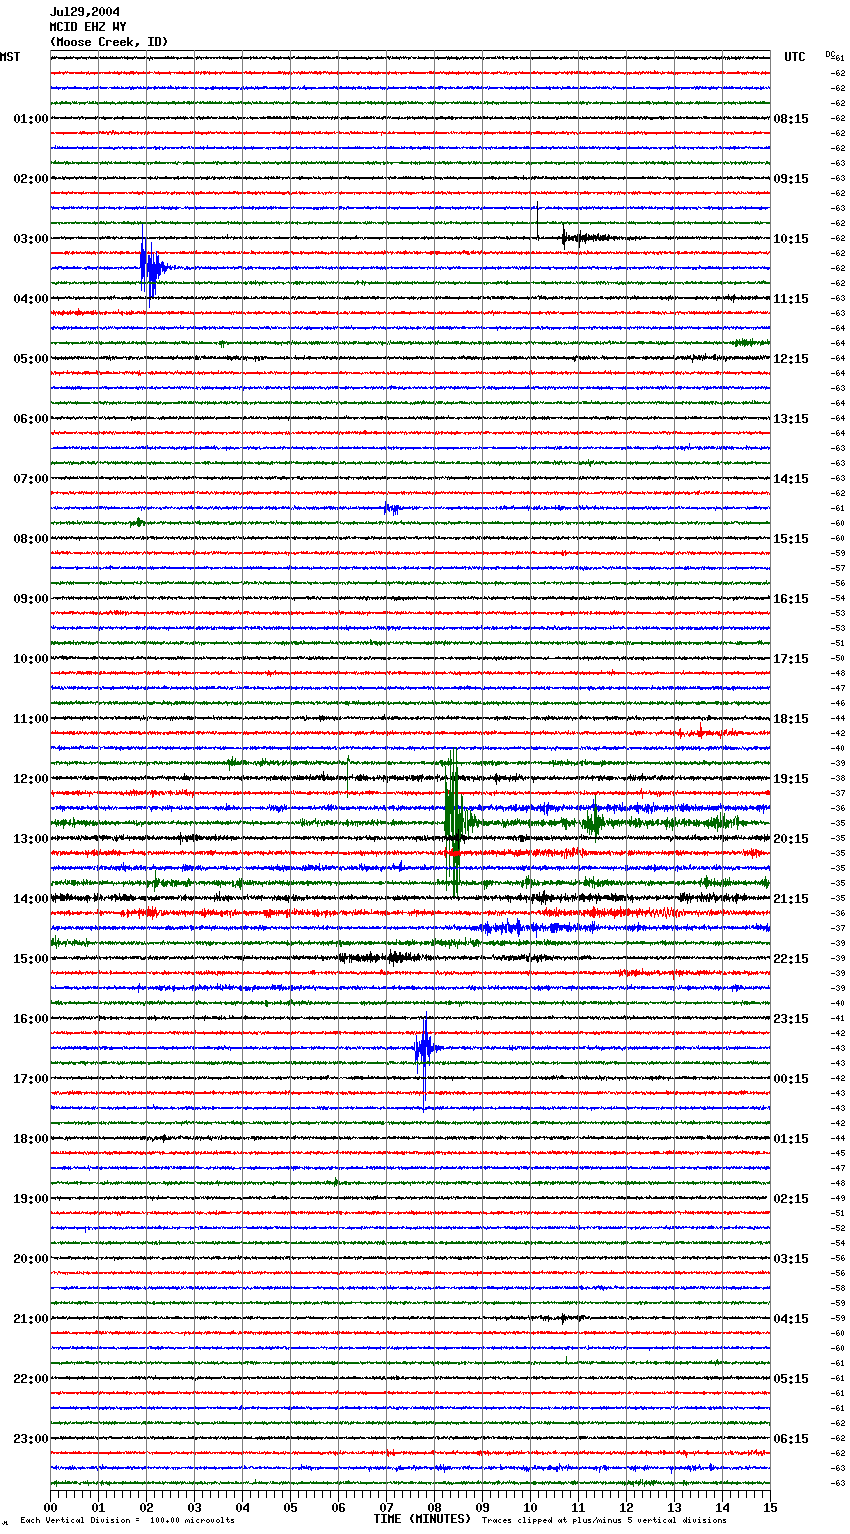Image resolution: width=850 pixels, height=1534 pixels.
Task: Select the 03:00 MST row label
Action: (x=31, y=239)
